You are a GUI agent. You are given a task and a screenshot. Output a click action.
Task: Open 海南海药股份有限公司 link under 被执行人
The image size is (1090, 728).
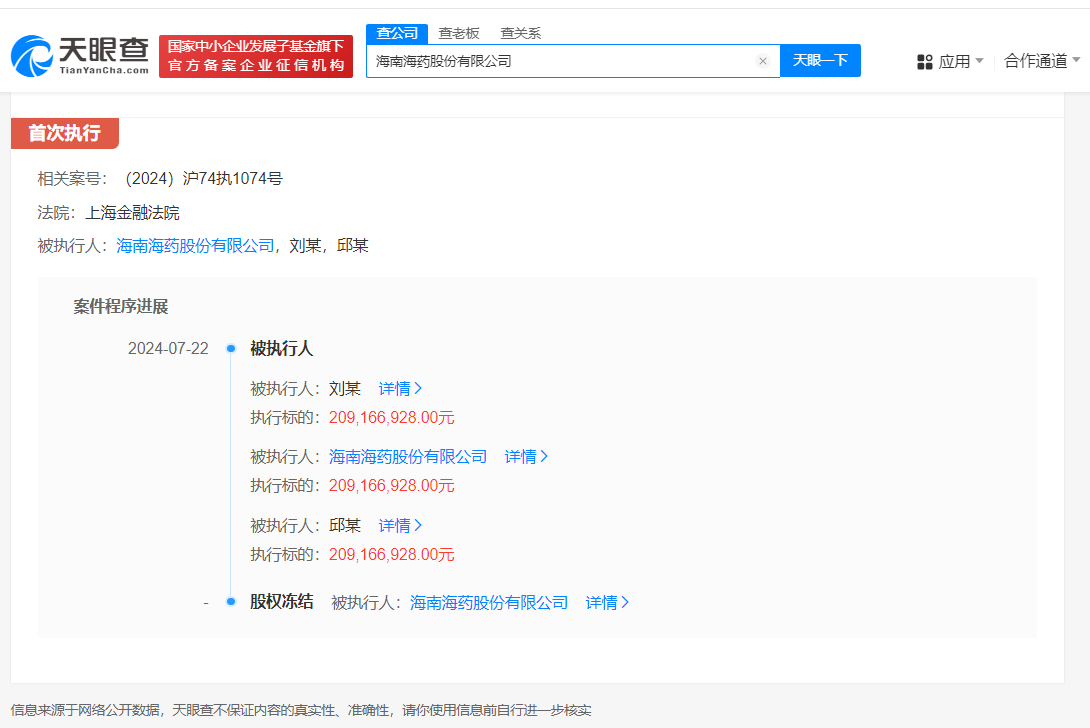click(x=194, y=245)
